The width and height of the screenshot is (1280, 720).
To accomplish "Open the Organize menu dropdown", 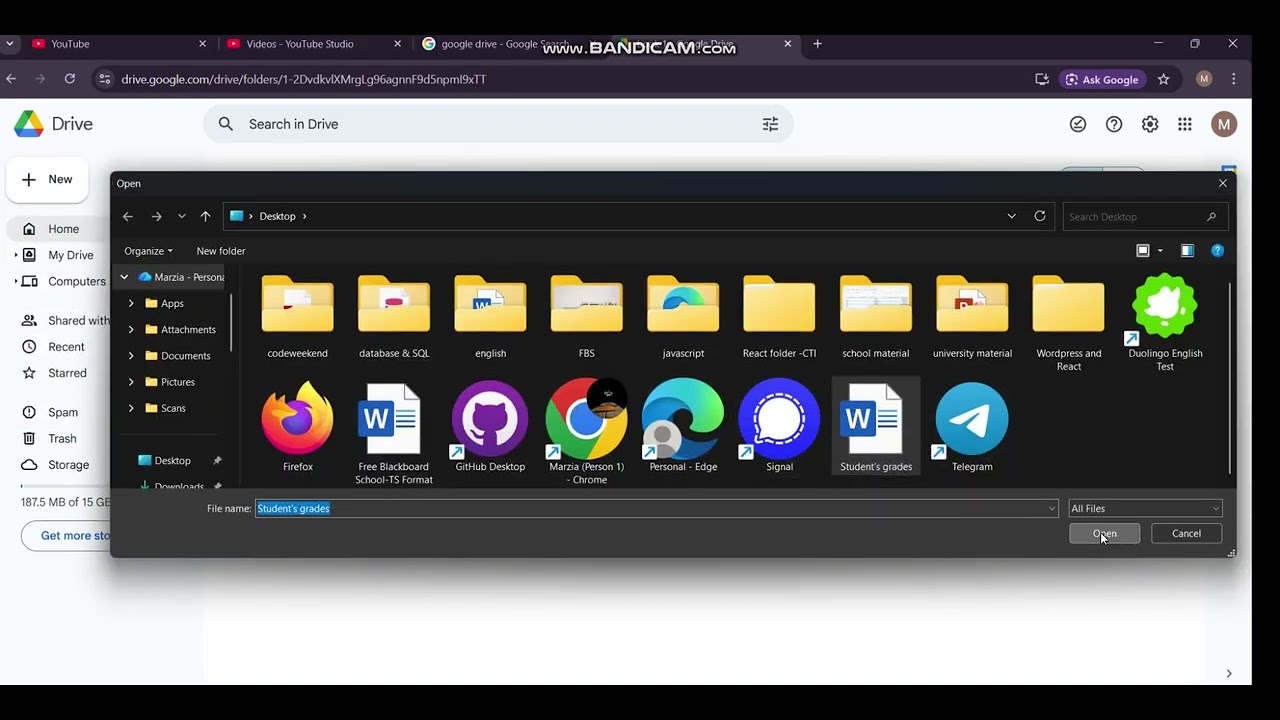I will (x=148, y=251).
